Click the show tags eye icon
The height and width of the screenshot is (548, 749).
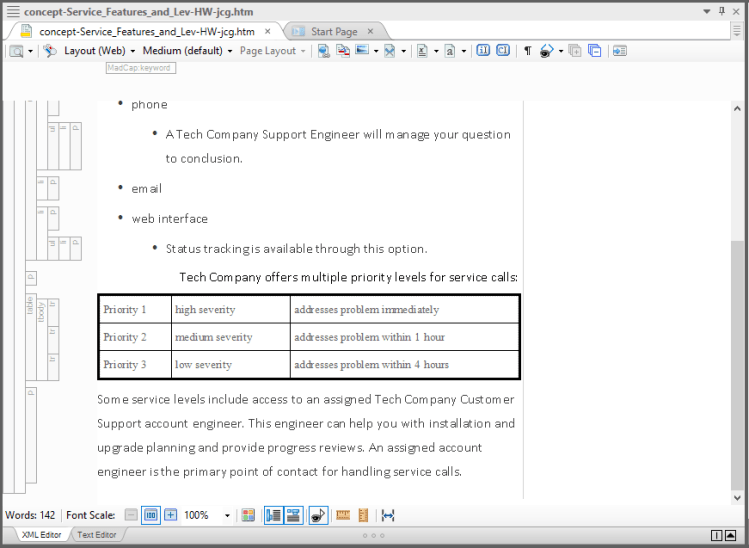click(x=546, y=51)
